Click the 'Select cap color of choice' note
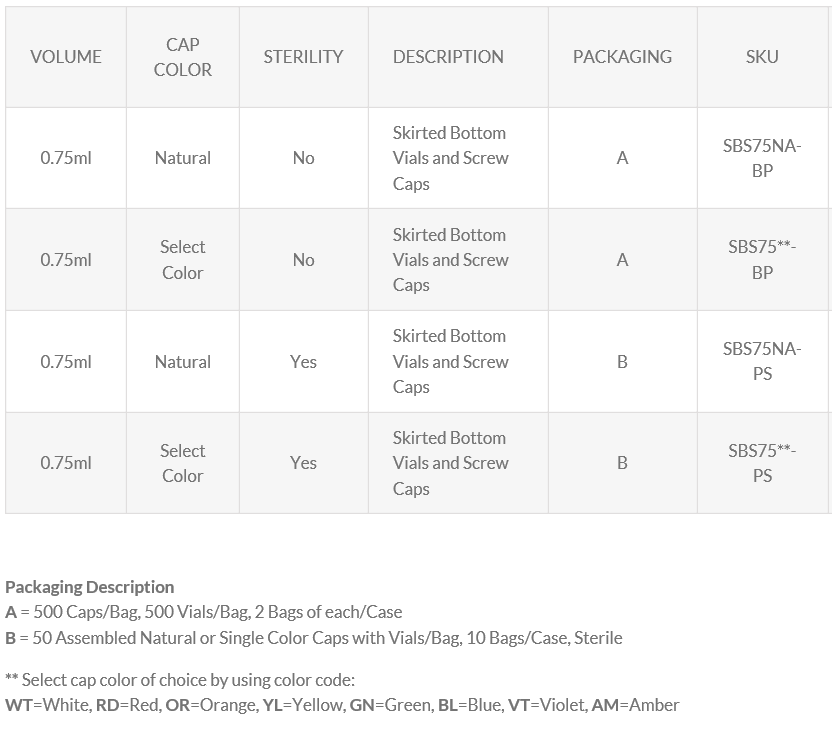 point(180,680)
